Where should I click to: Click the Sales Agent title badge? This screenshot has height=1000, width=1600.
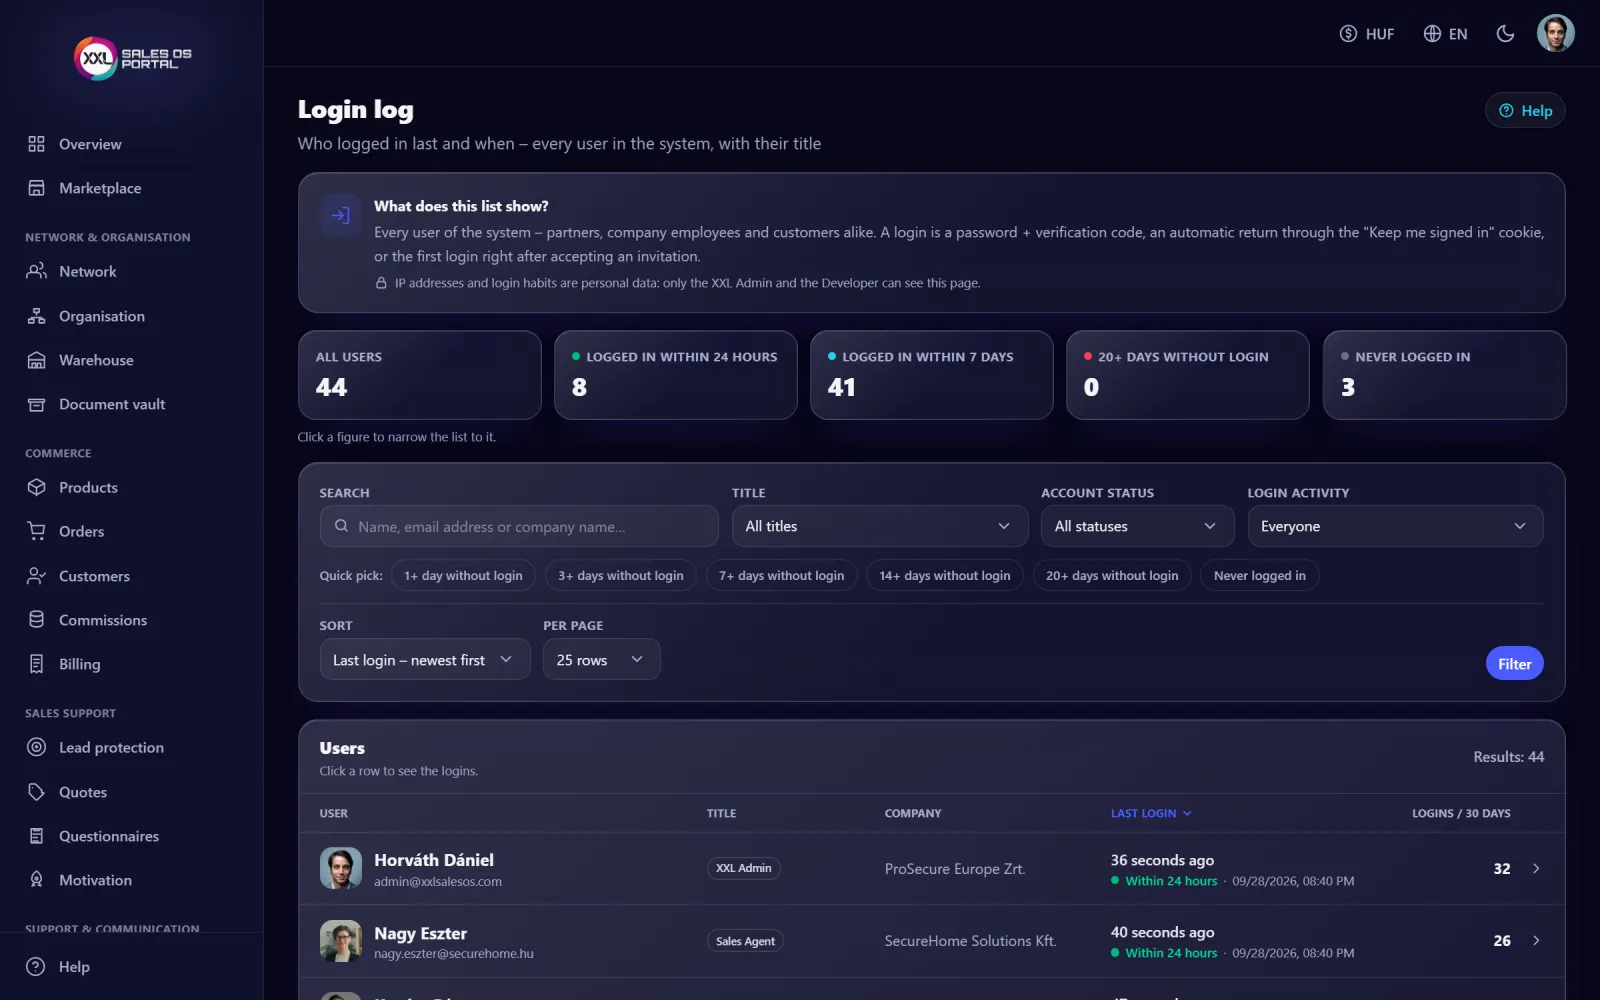click(x=745, y=941)
